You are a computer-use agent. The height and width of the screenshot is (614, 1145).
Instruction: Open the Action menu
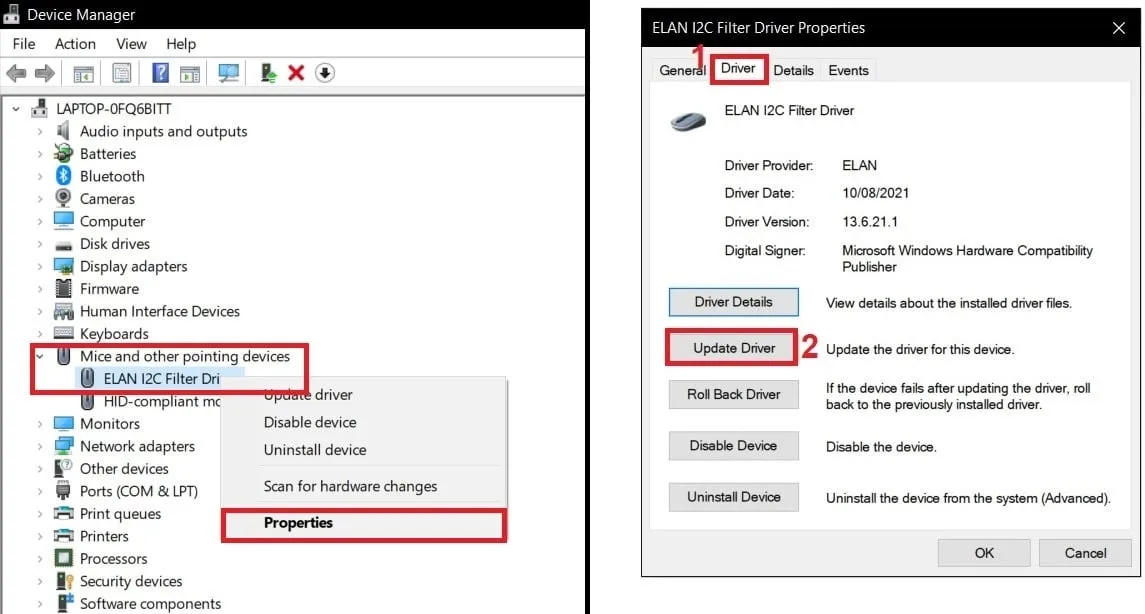tap(75, 44)
